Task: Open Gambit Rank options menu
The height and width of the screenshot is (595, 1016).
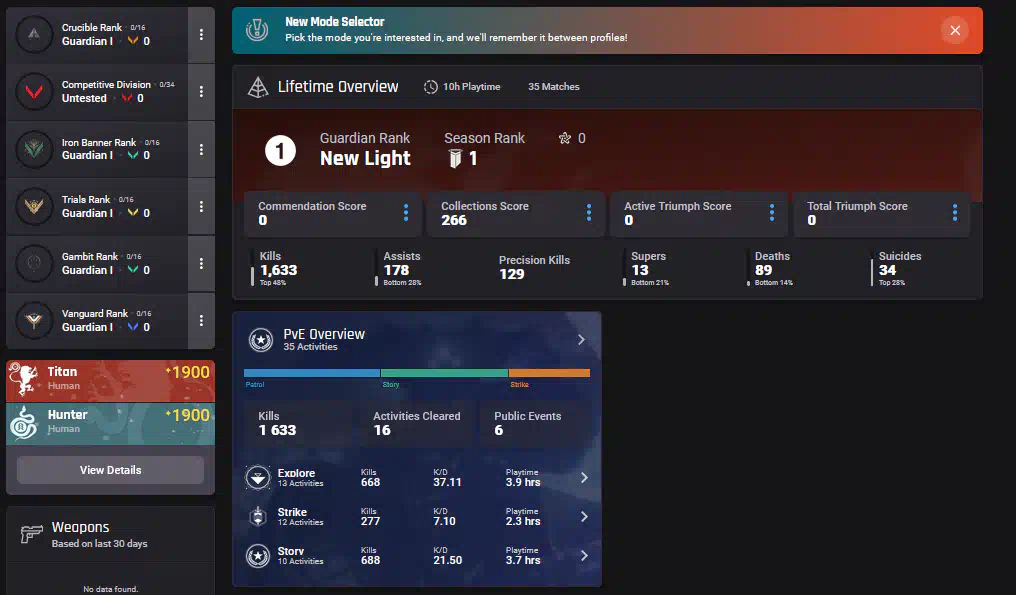Action: click(202, 262)
